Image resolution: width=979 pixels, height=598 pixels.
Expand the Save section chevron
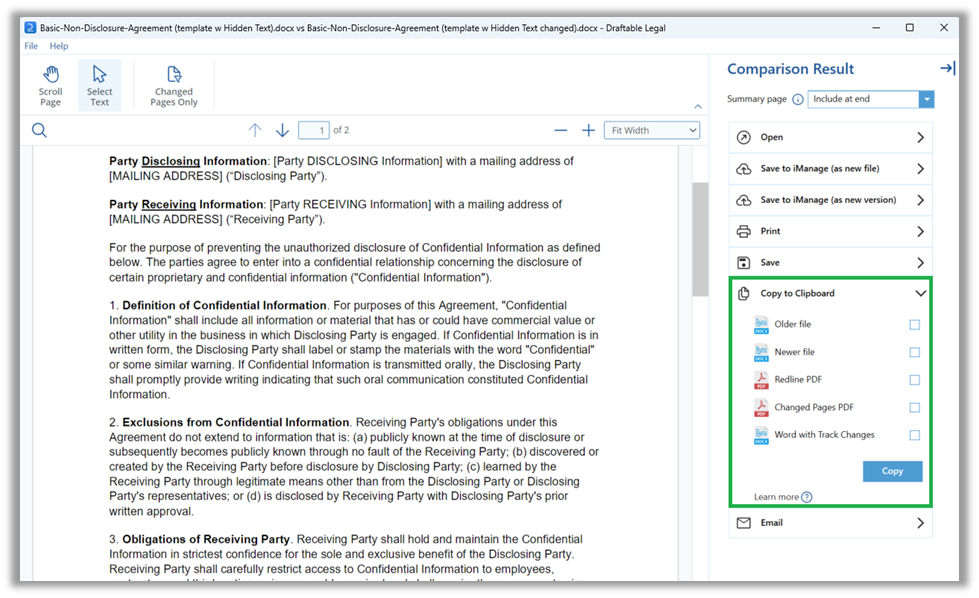920,262
